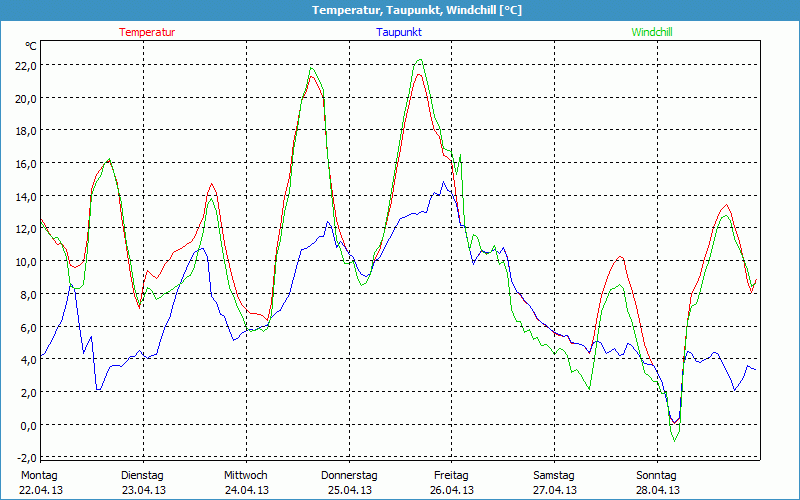Viewport: 800px width, 500px height.
Task: Click the Mittwoch day label
Action: click(246, 475)
